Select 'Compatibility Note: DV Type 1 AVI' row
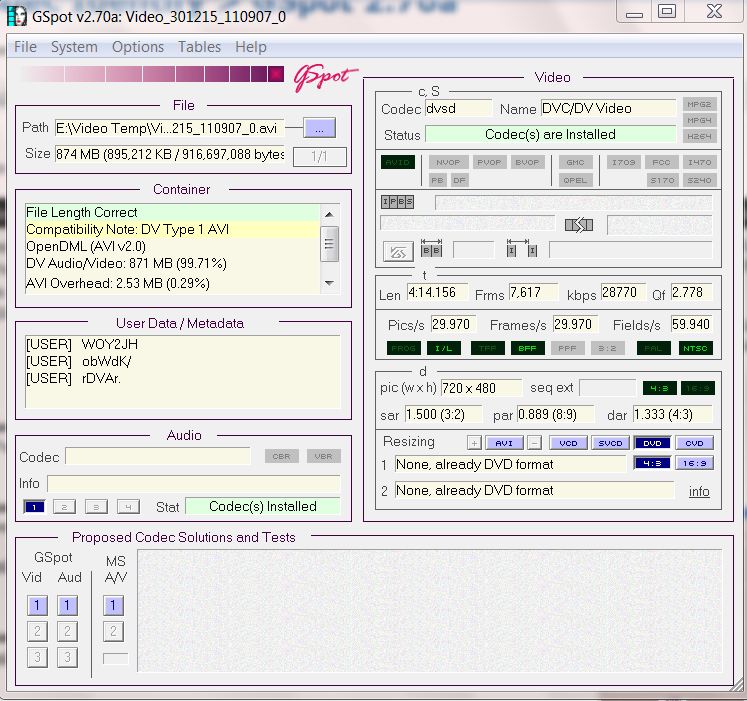The height and width of the screenshot is (701, 747). [172, 229]
